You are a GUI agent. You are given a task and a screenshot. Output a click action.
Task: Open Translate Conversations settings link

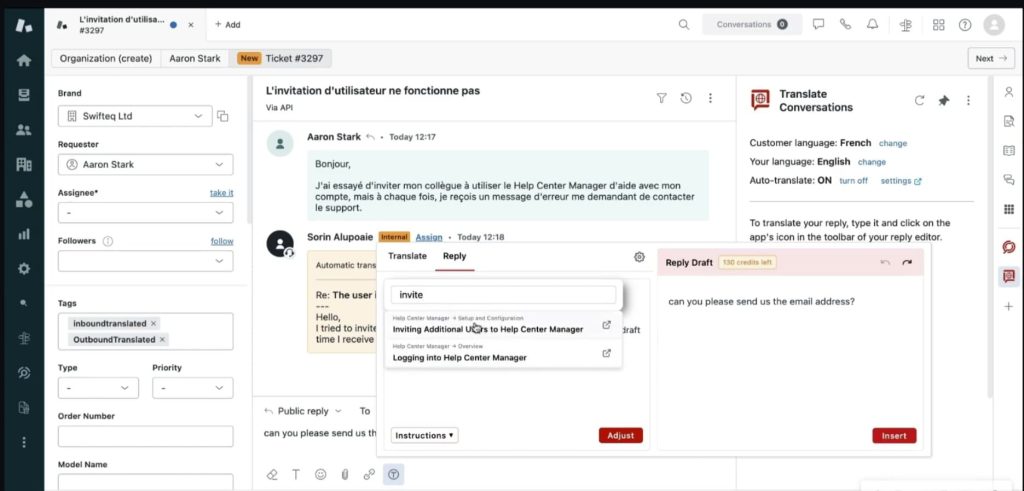[x=901, y=181]
